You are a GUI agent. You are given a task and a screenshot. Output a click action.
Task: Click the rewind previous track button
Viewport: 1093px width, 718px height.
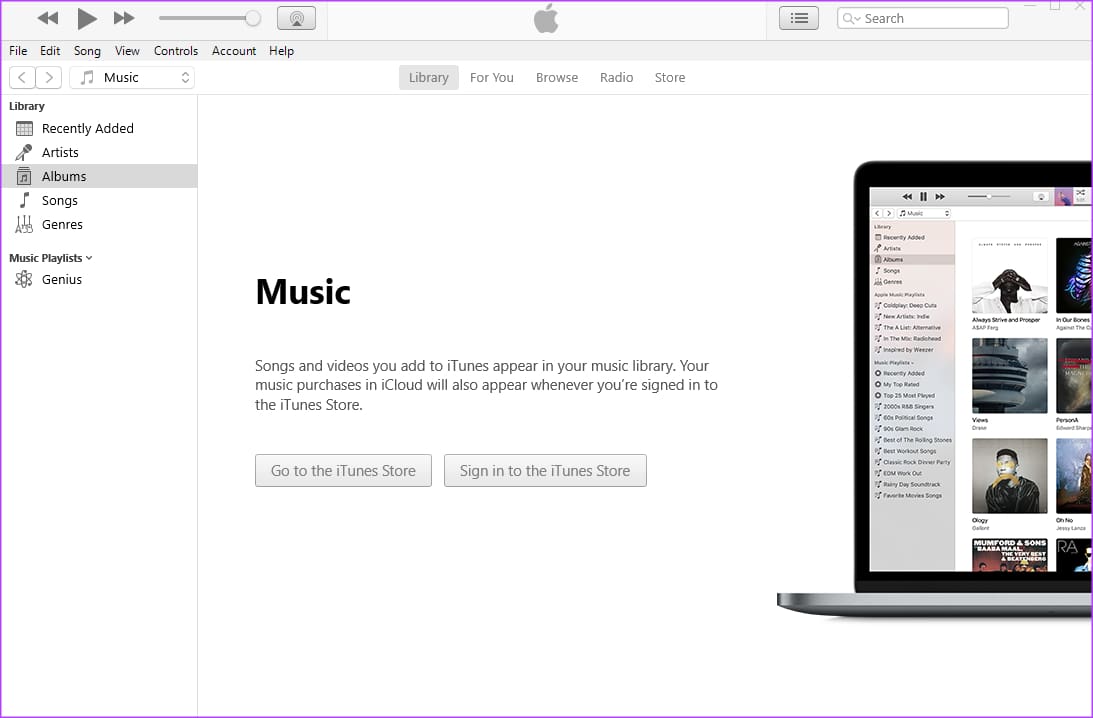47,18
